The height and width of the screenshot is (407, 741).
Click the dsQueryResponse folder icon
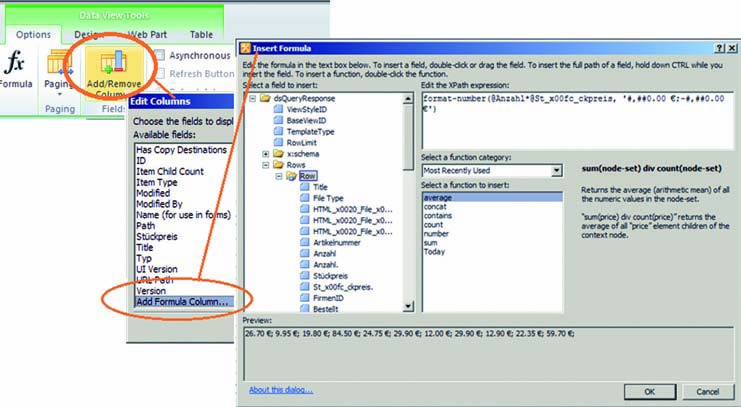[x=265, y=98]
